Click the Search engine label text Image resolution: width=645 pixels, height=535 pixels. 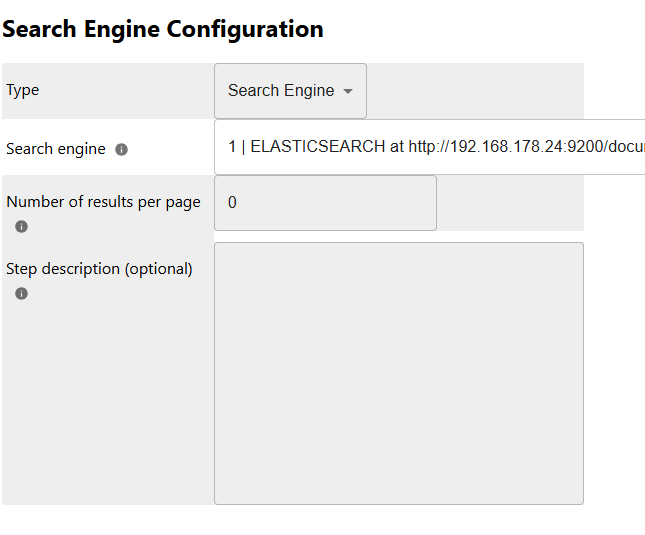(56, 149)
